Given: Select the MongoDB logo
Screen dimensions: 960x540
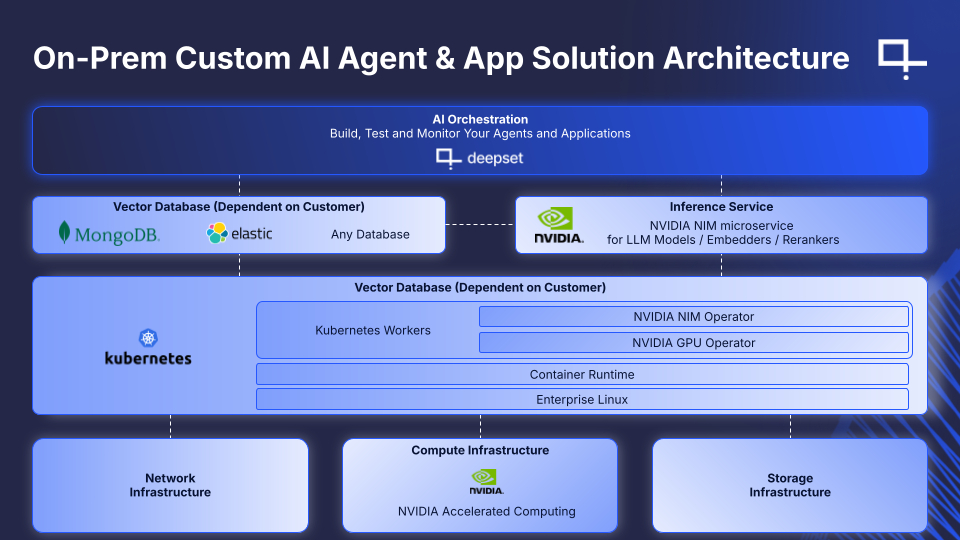Looking at the screenshot, I should click(109, 234).
